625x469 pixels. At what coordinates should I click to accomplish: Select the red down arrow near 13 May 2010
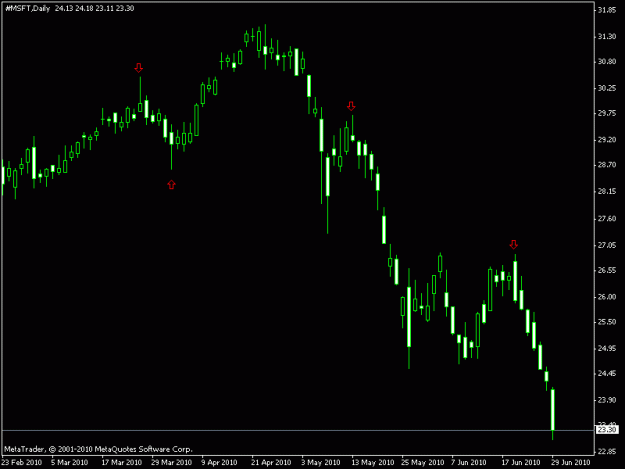[x=351, y=106]
